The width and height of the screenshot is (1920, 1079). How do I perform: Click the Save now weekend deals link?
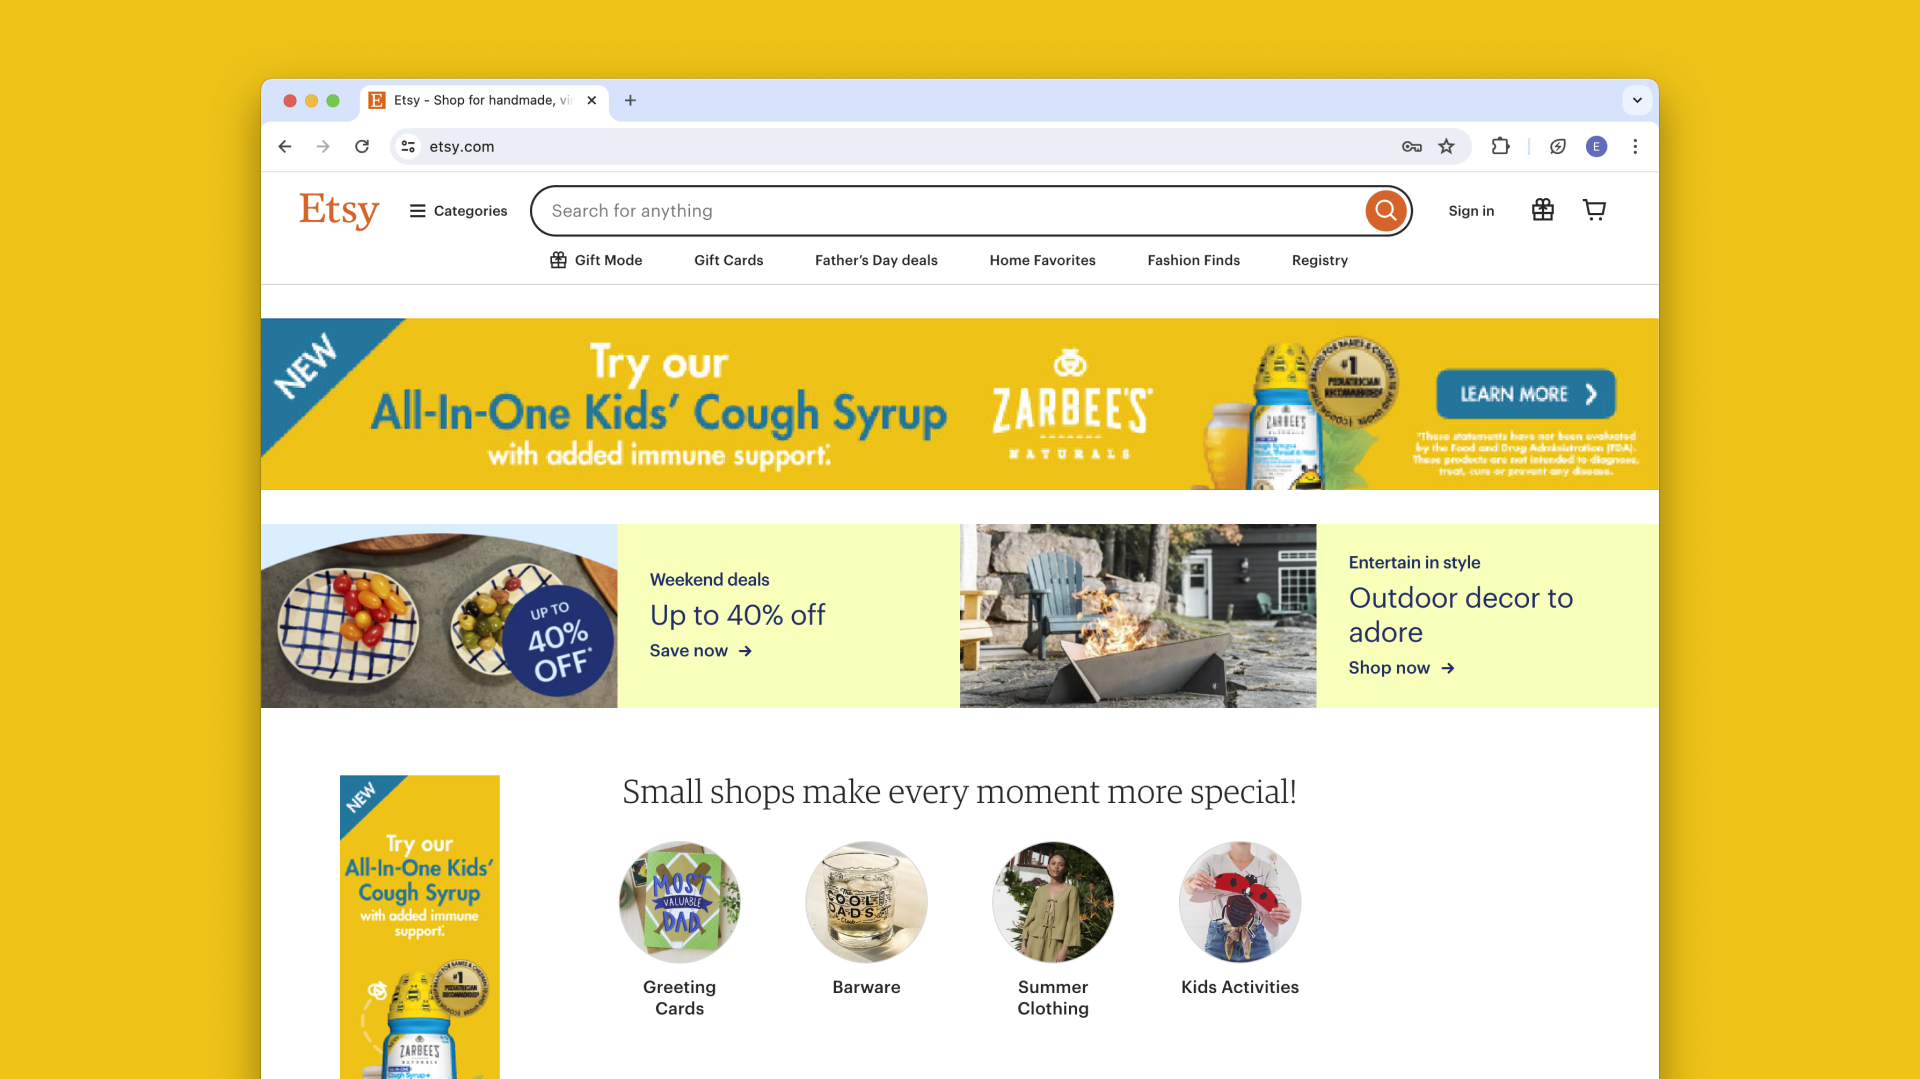pyautogui.click(x=700, y=651)
